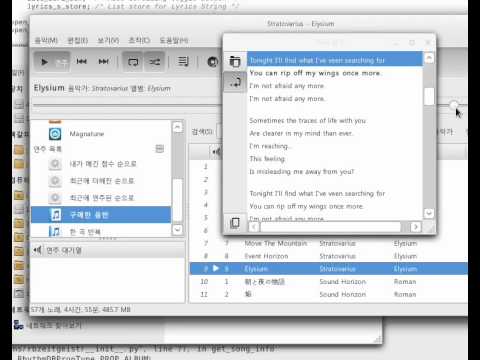
Task: Select the 최근에 연주된 순으로 playlist
Action: coord(101,198)
